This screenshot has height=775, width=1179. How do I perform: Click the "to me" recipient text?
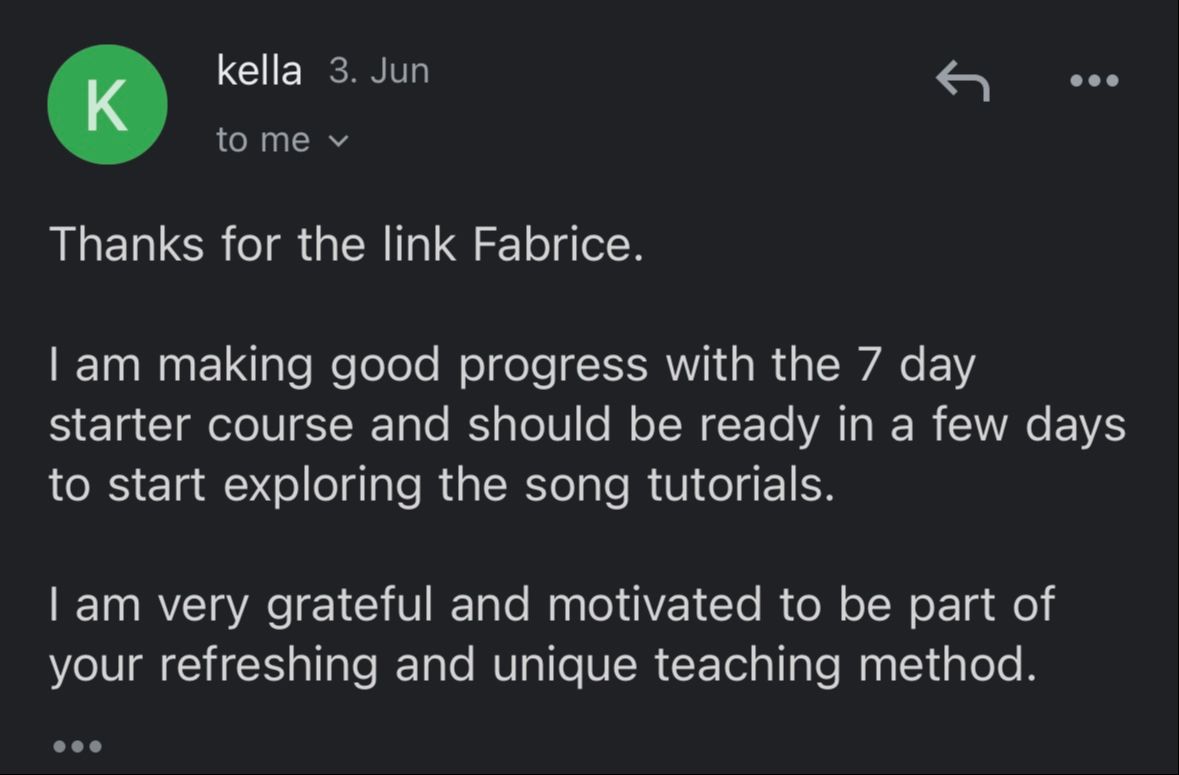click(x=263, y=141)
